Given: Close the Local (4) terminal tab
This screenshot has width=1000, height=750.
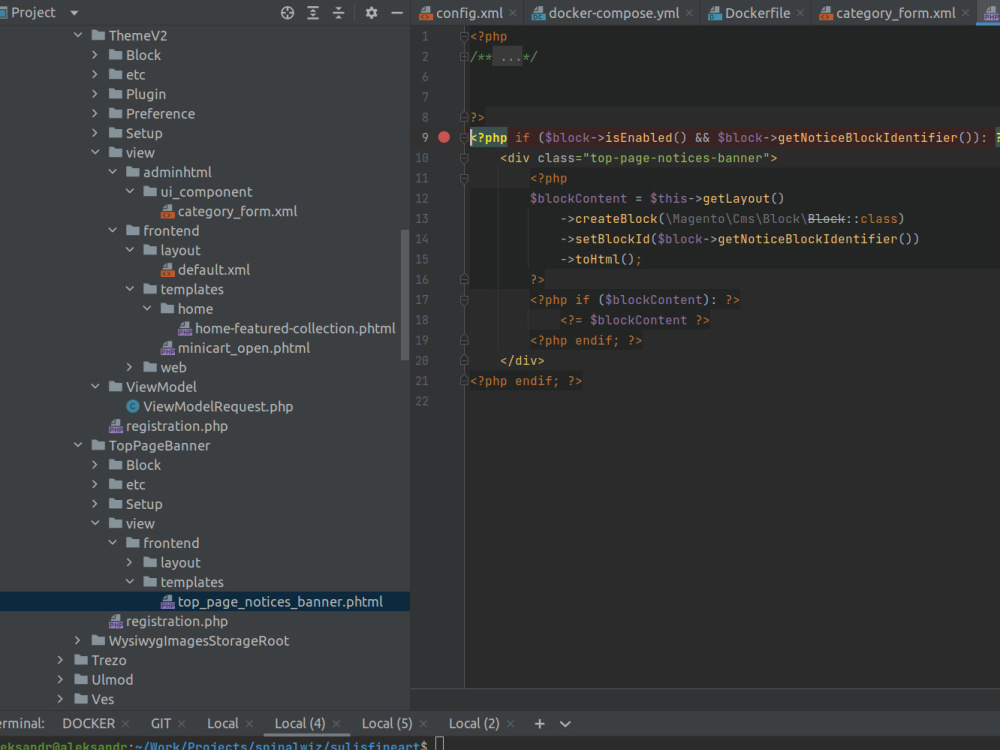Looking at the screenshot, I should (x=336, y=723).
